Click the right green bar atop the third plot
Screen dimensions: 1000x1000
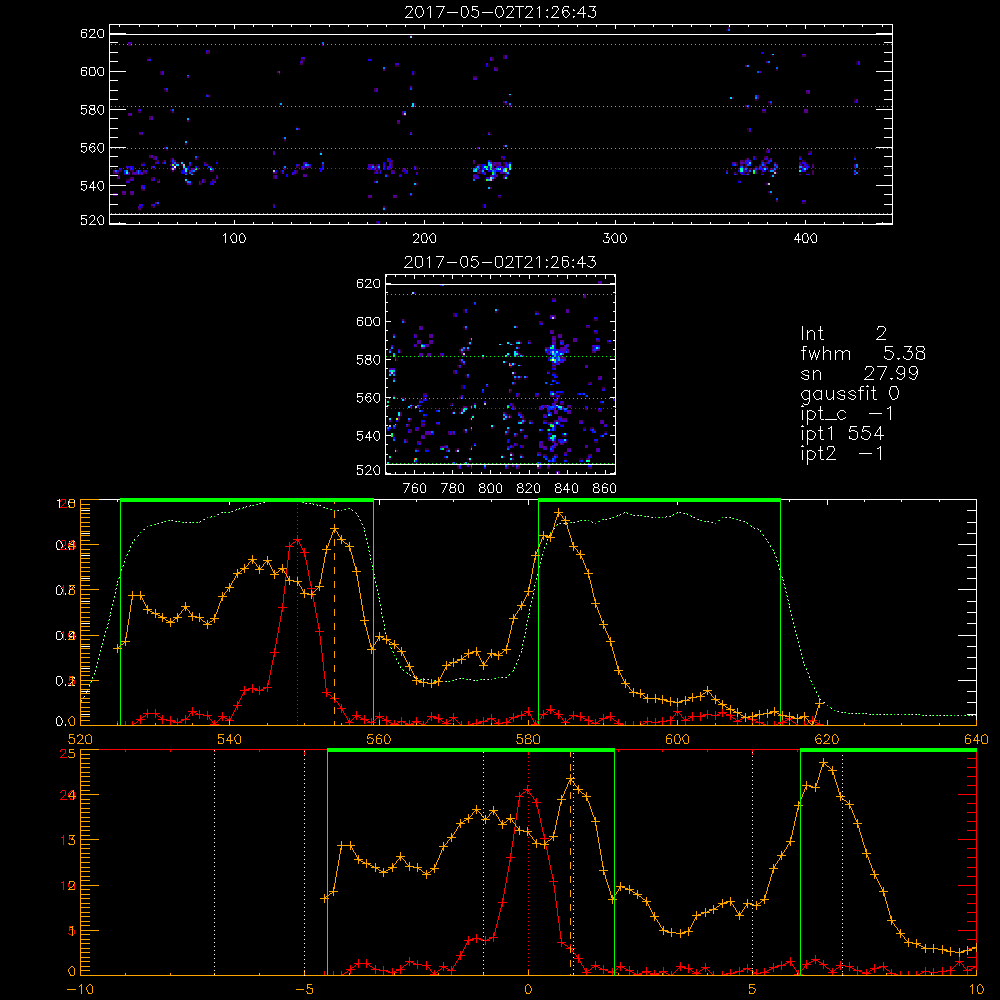pyautogui.click(x=659, y=500)
